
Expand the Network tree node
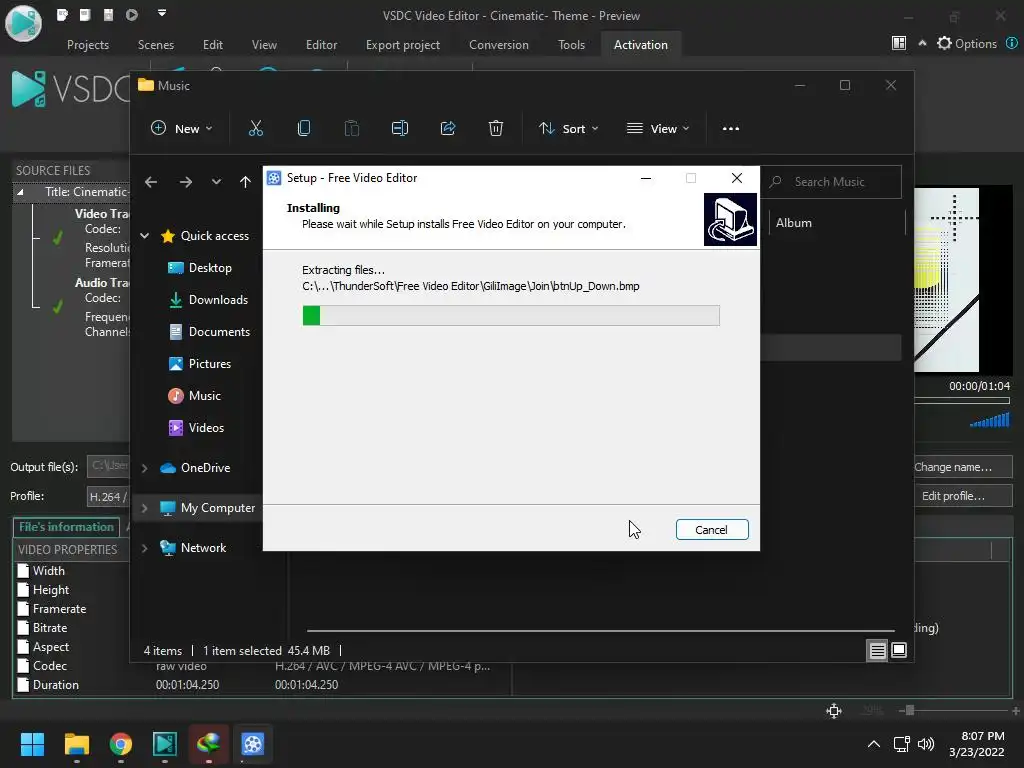click(144, 549)
